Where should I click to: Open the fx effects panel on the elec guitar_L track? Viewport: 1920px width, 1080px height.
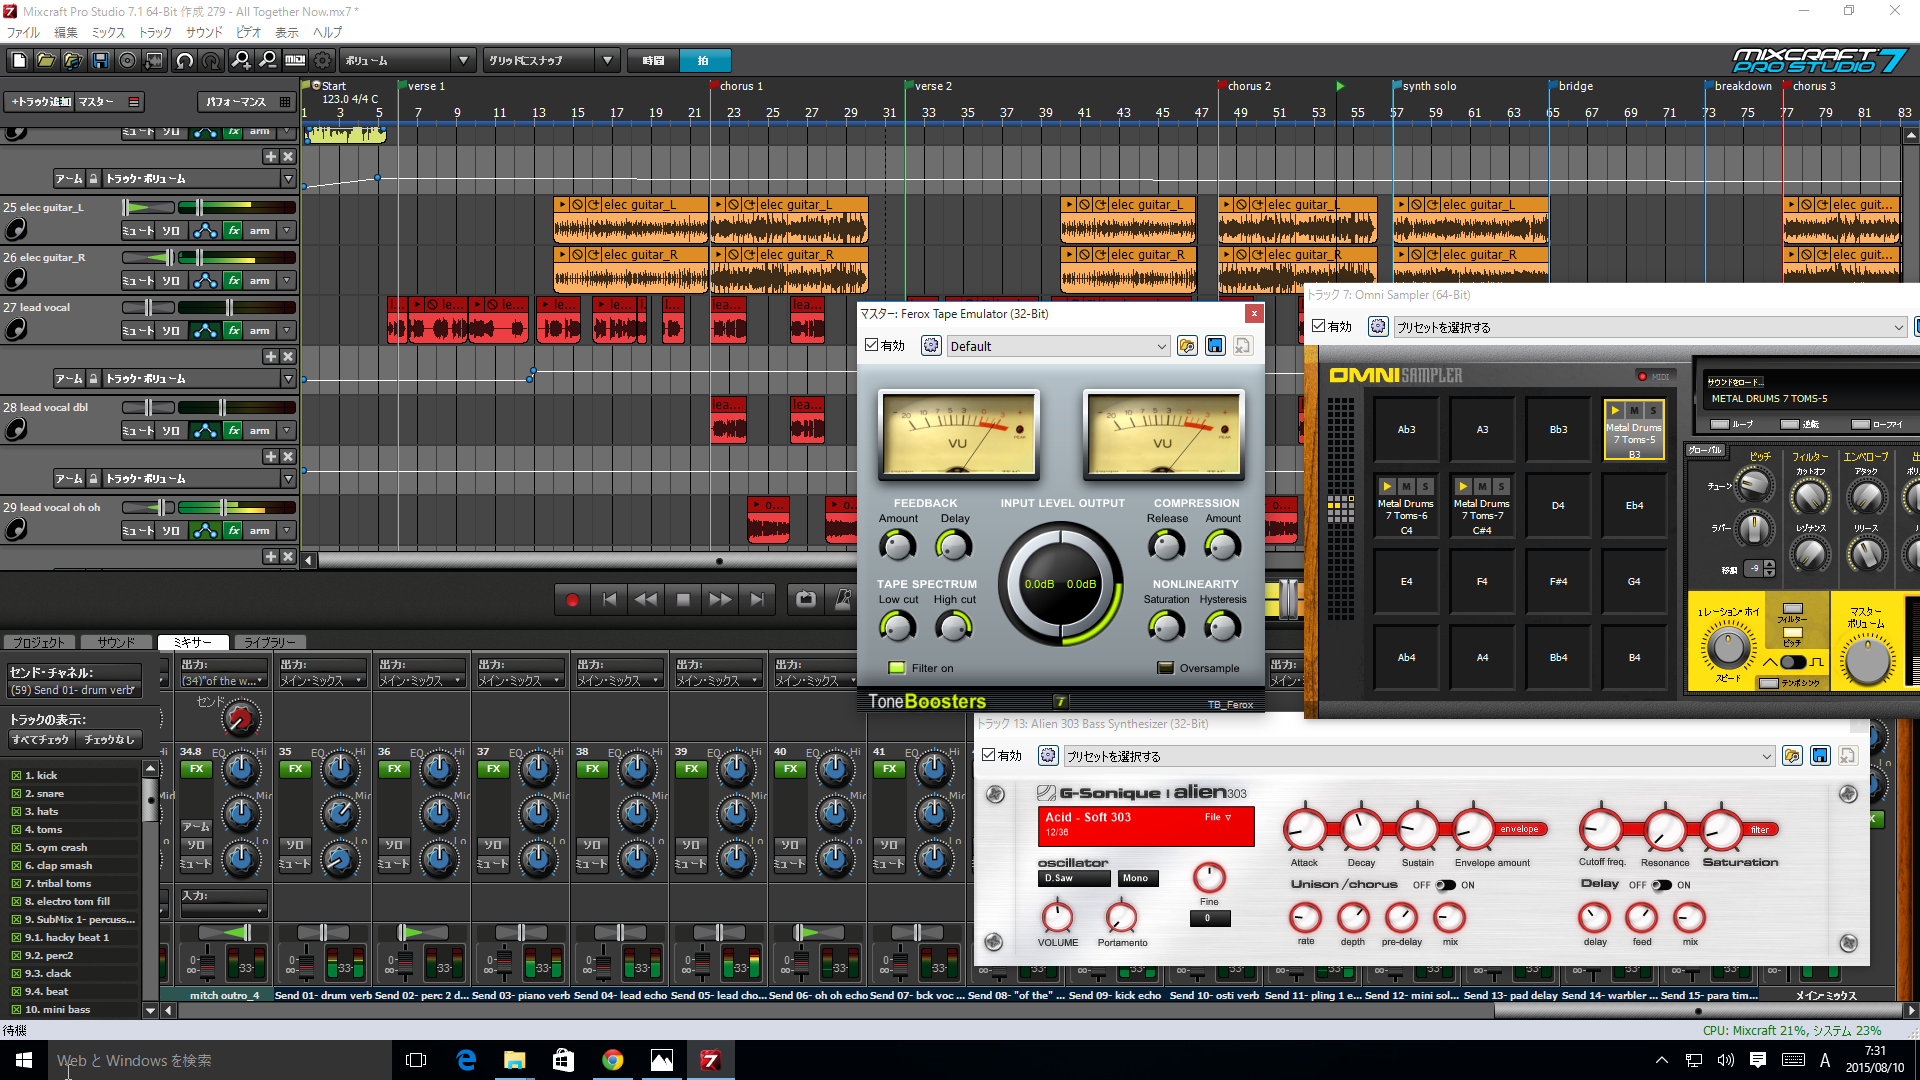tap(232, 230)
